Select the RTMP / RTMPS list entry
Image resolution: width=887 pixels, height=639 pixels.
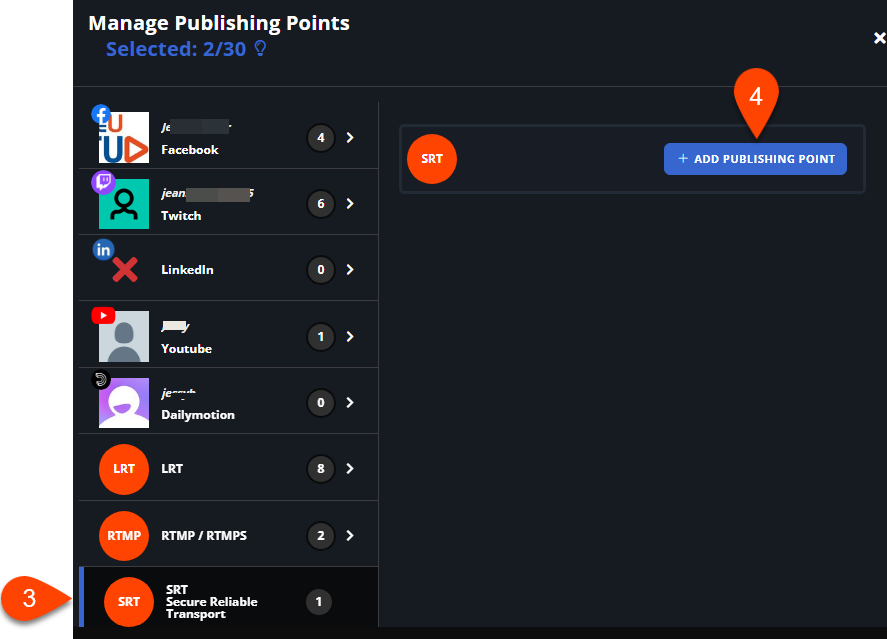click(x=204, y=536)
